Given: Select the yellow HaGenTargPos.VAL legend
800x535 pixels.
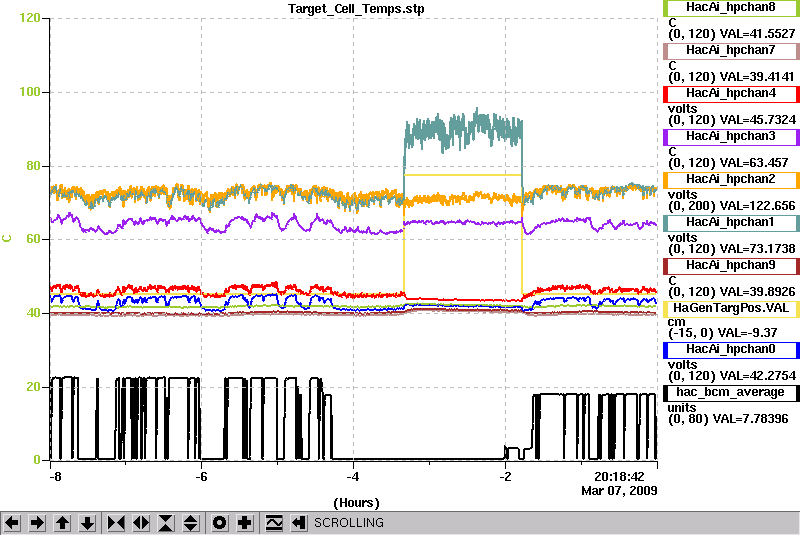Looking at the screenshot, I should [x=731, y=309].
